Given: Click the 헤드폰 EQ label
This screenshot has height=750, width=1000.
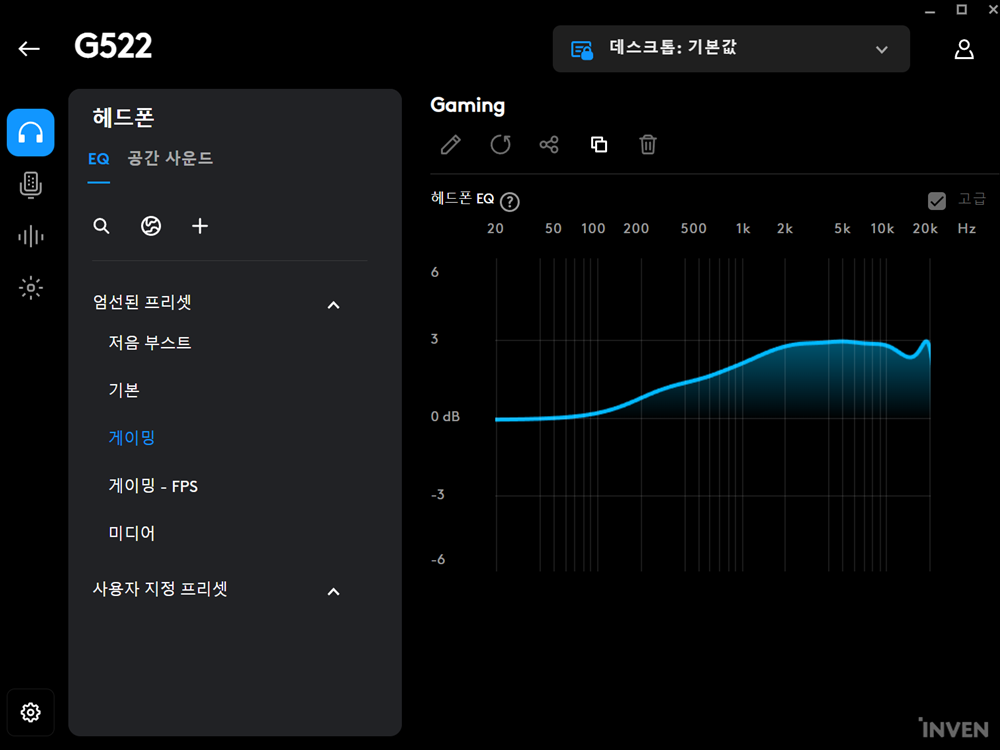Looking at the screenshot, I should click(x=462, y=198).
